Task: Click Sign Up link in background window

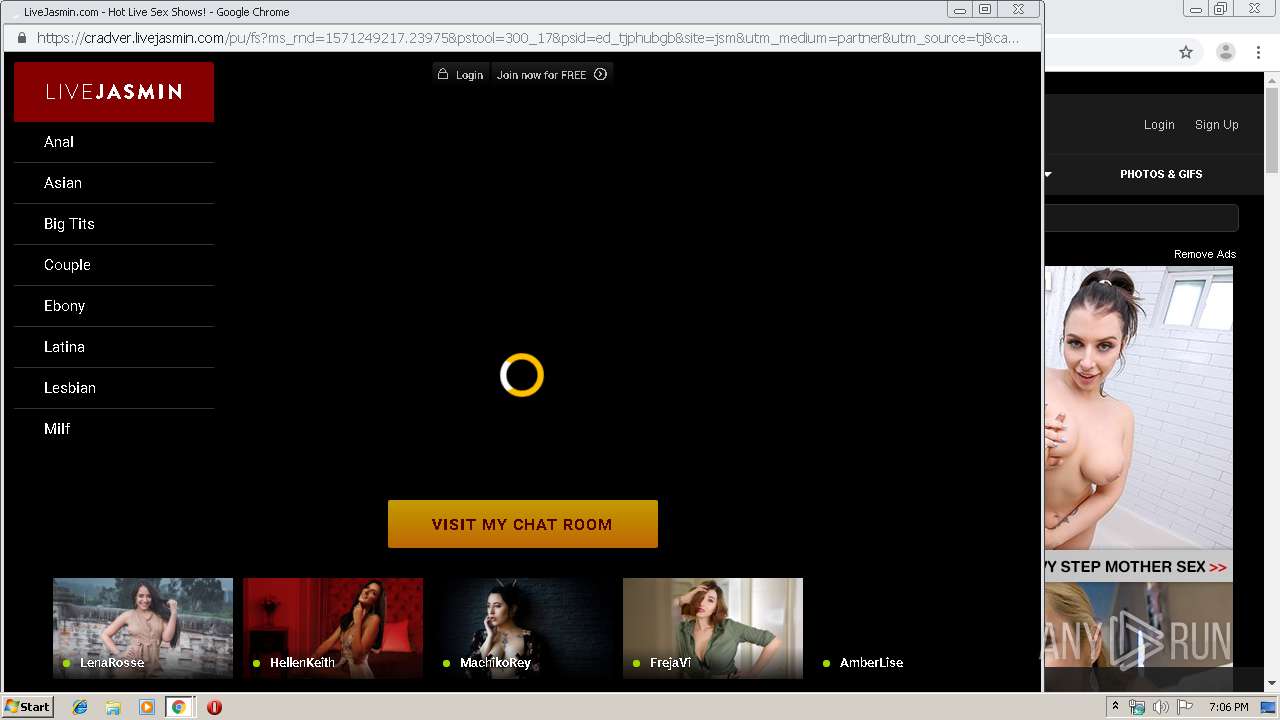Action: coord(1216,125)
